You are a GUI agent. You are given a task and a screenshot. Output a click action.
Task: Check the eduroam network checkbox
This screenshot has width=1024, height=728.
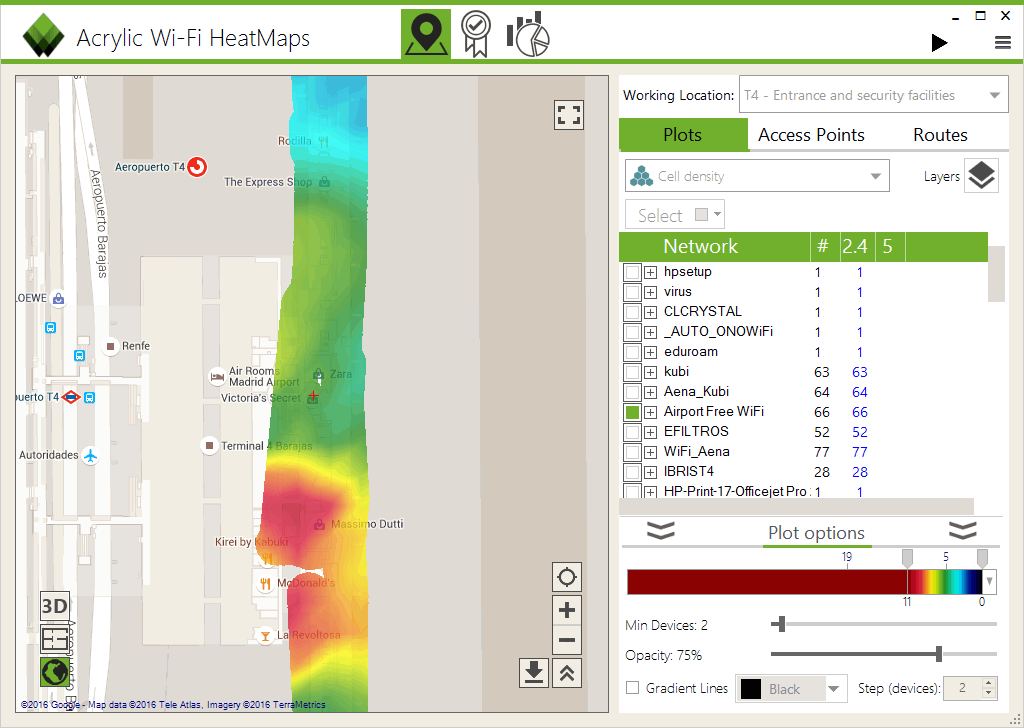tap(632, 352)
